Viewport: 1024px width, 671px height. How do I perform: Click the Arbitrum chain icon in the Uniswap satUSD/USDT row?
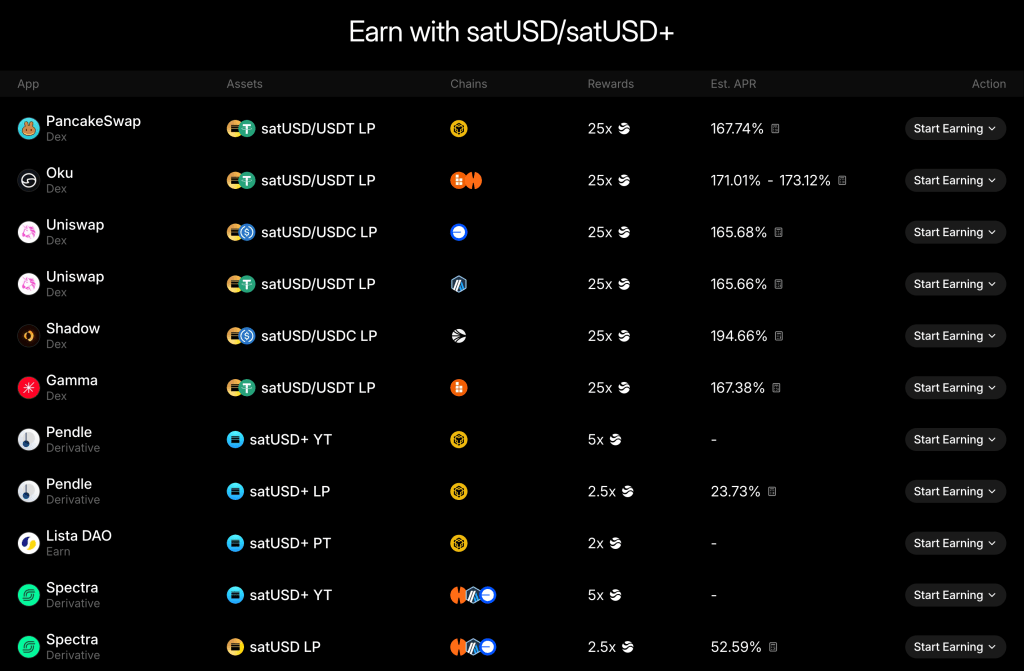(x=458, y=284)
